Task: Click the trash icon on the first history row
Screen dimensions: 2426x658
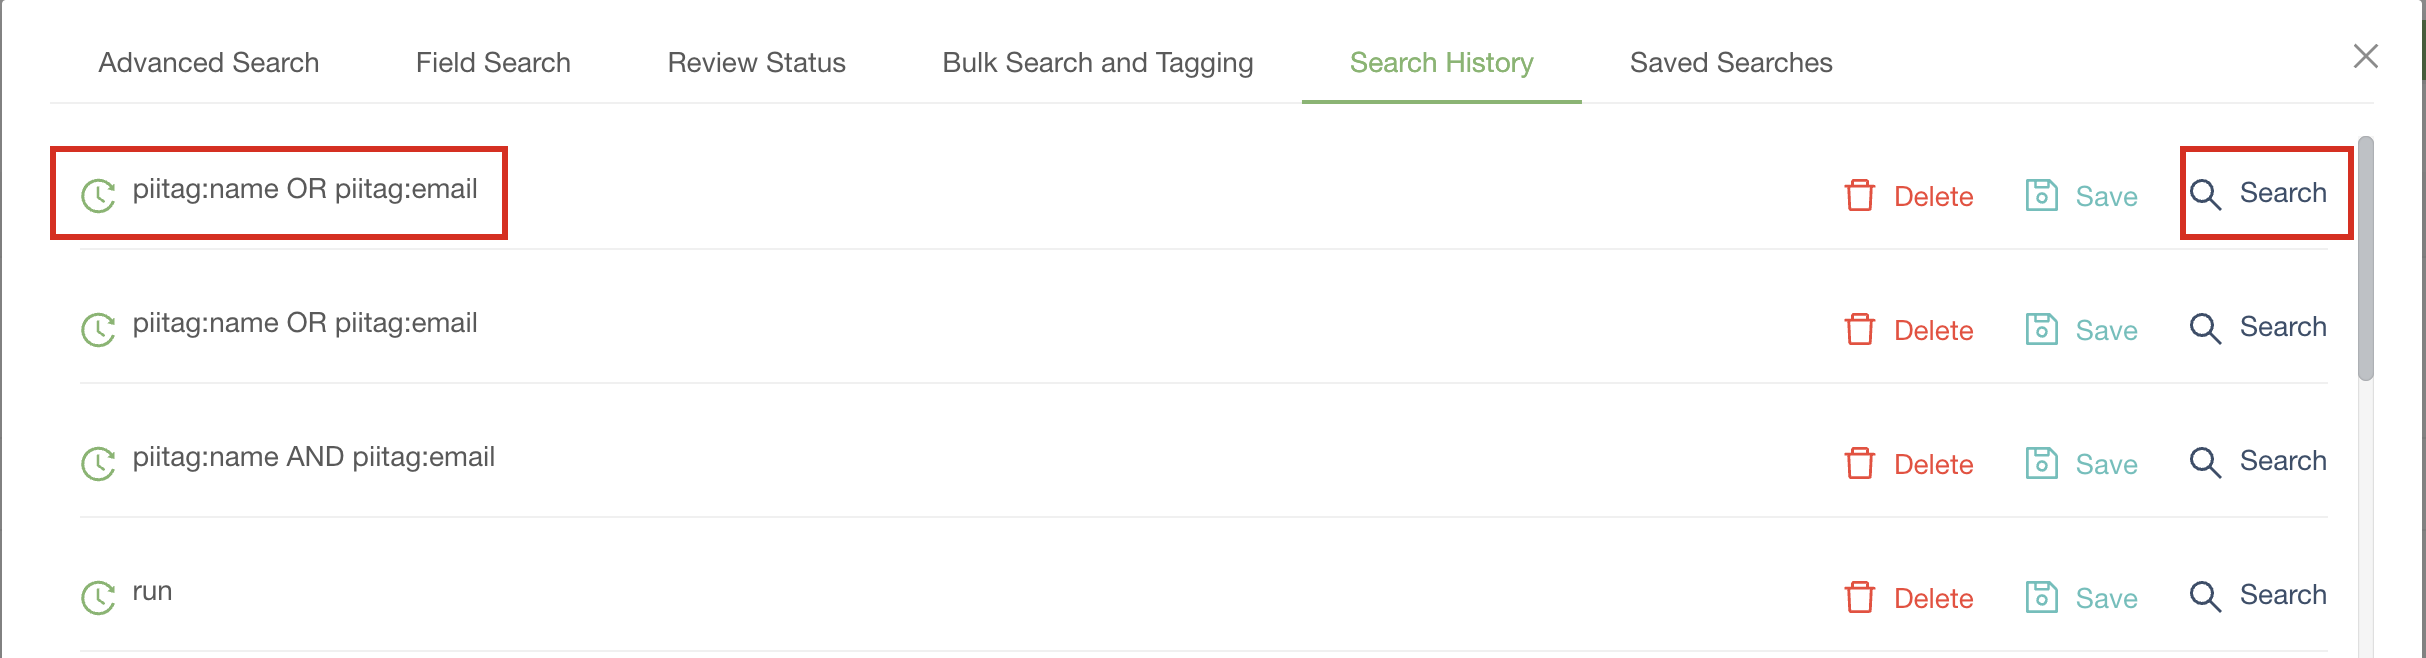Action: click(1860, 196)
